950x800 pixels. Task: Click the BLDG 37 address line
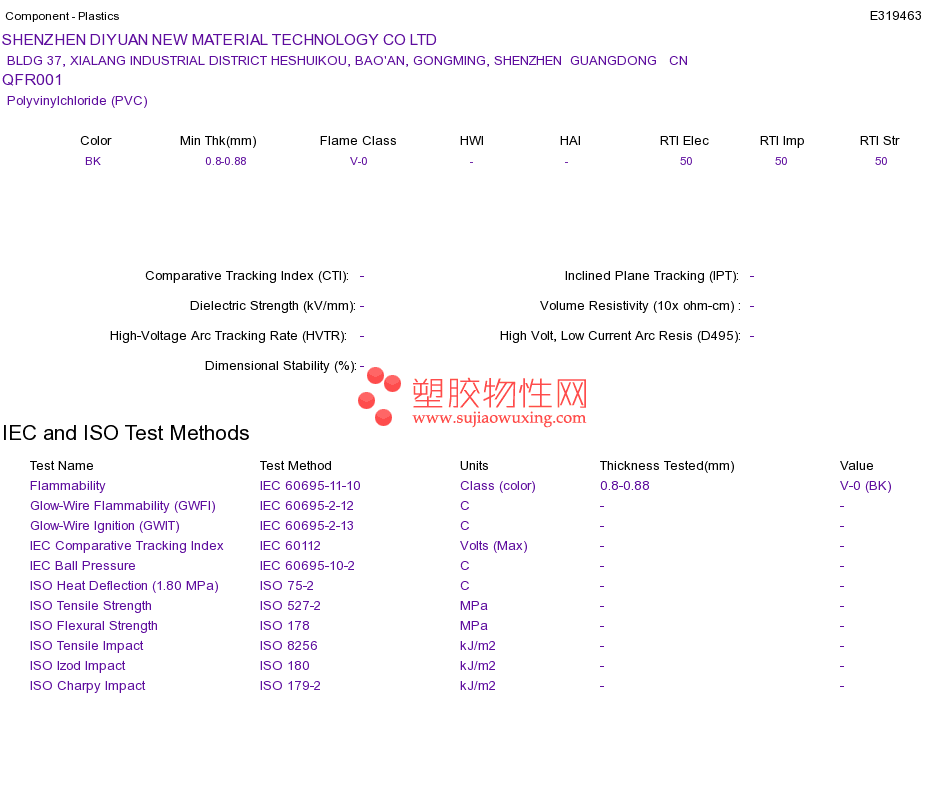coord(347,61)
